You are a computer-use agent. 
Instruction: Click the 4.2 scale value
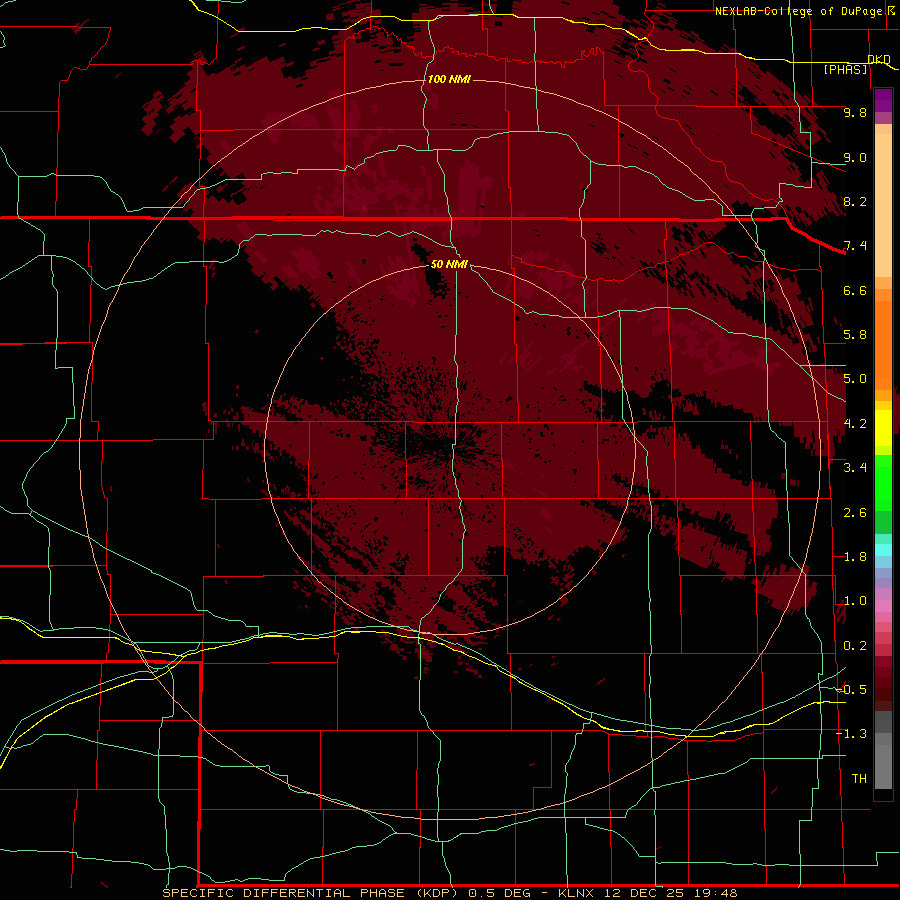click(855, 424)
